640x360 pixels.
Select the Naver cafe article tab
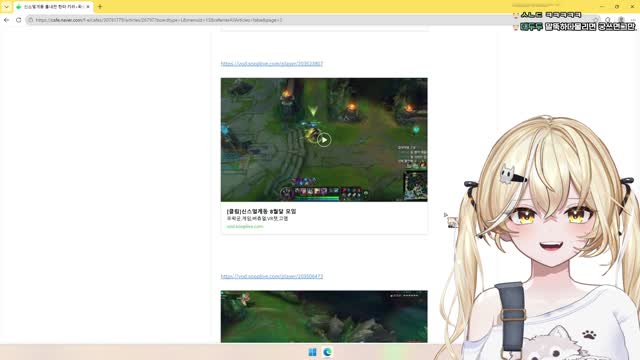click(x=52, y=7)
